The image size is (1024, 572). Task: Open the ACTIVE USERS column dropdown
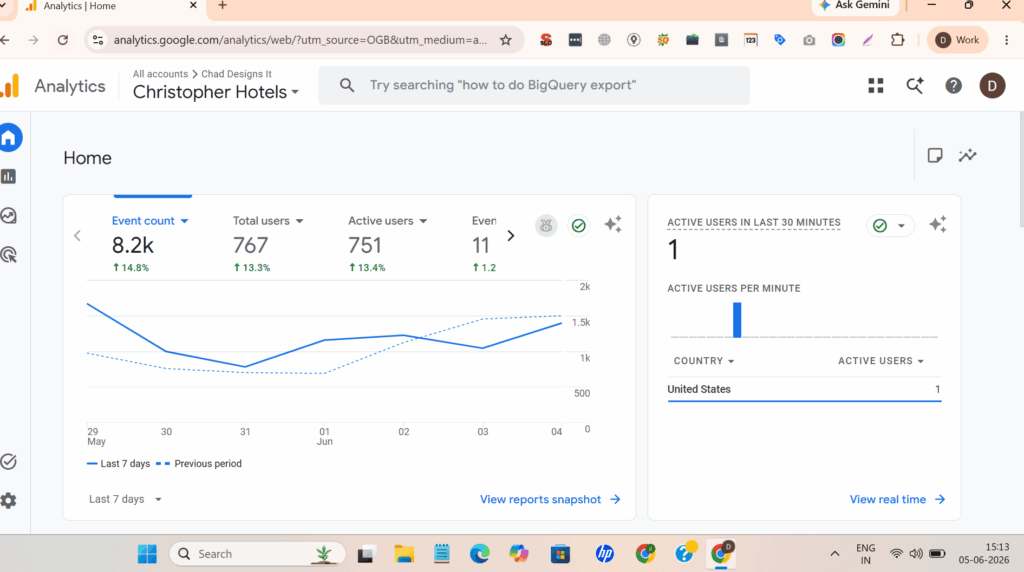881,360
